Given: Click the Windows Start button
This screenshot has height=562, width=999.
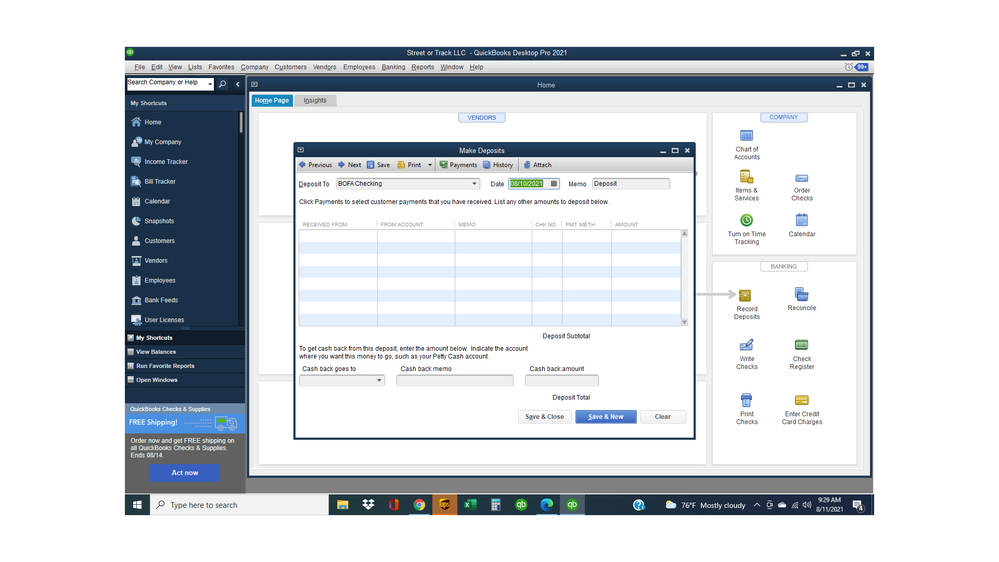Looking at the screenshot, I should click(x=137, y=505).
